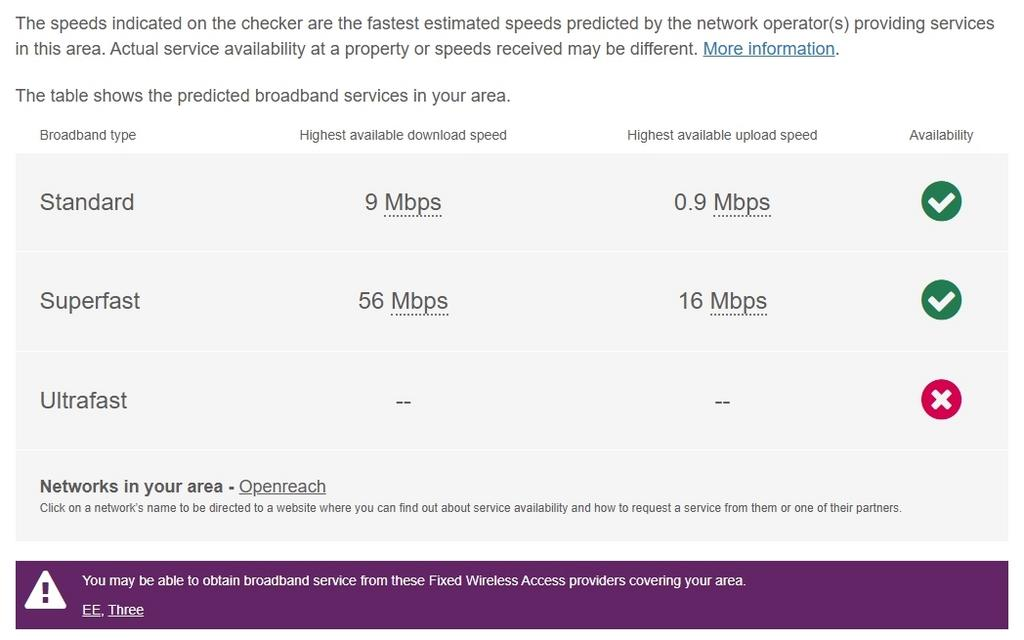This screenshot has width=1024, height=640.
Task: Click the Ultrafast unavailable red cross icon
Action: click(x=941, y=400)
